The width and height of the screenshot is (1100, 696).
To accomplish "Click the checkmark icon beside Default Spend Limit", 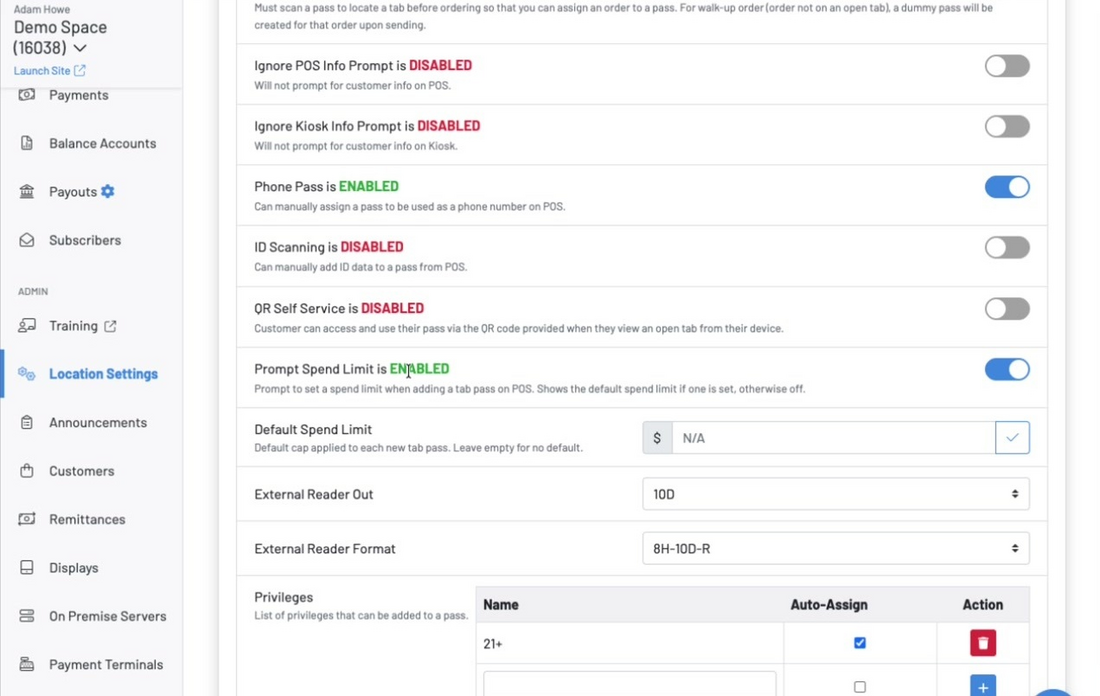I will [1012, 437].
